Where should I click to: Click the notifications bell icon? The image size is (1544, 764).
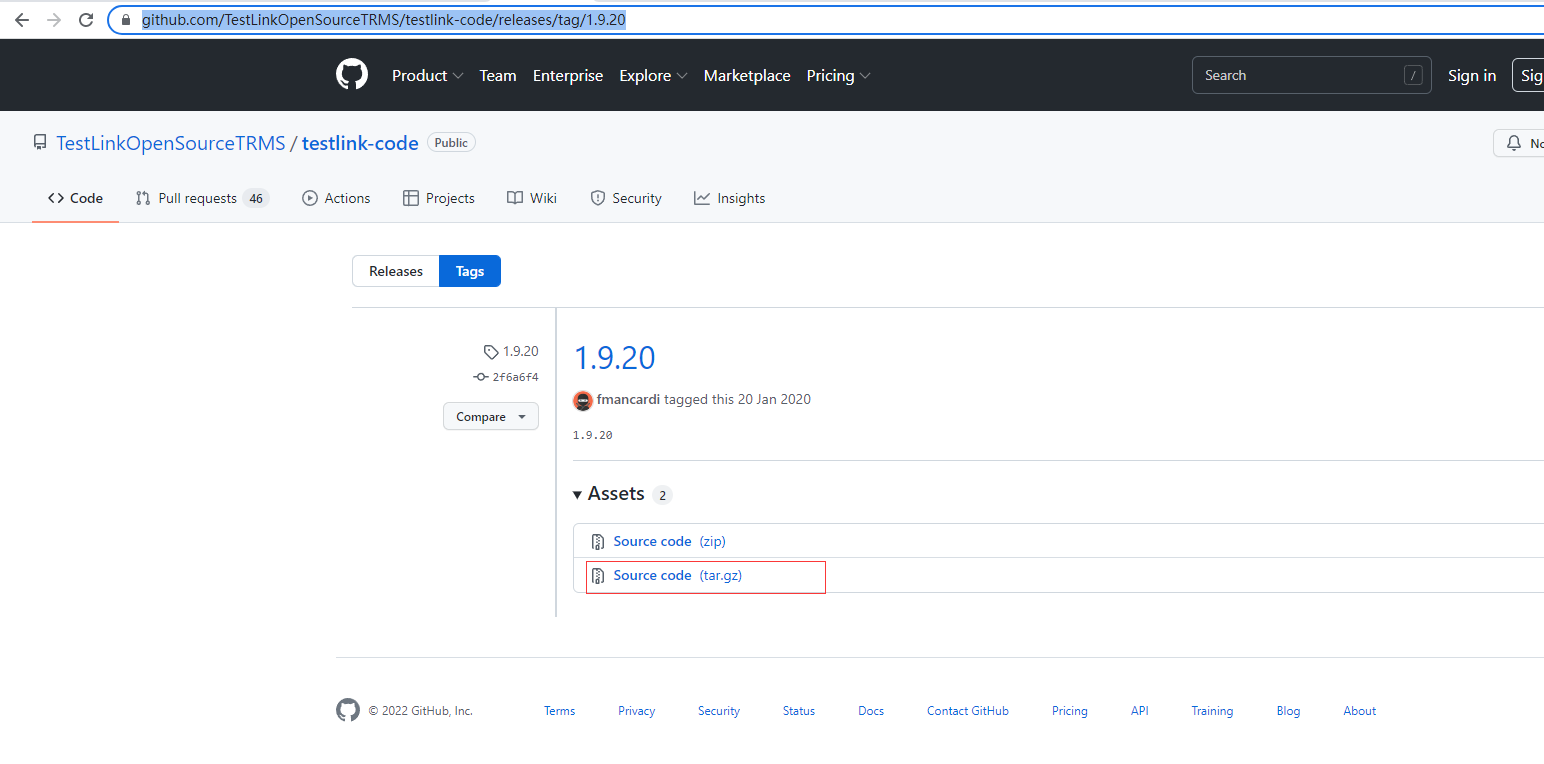[1514, 143]
